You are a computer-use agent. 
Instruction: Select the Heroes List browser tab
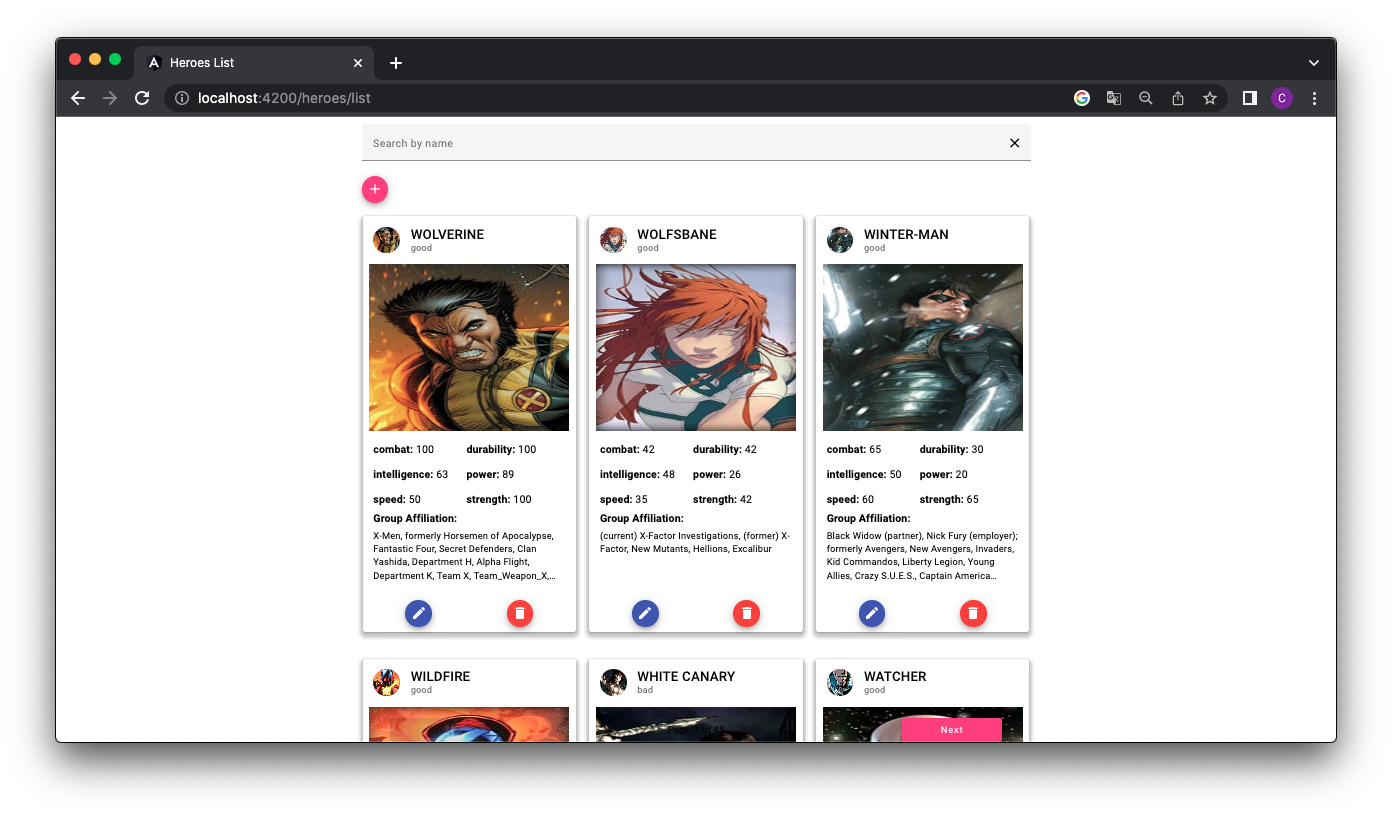coord(240,62)
